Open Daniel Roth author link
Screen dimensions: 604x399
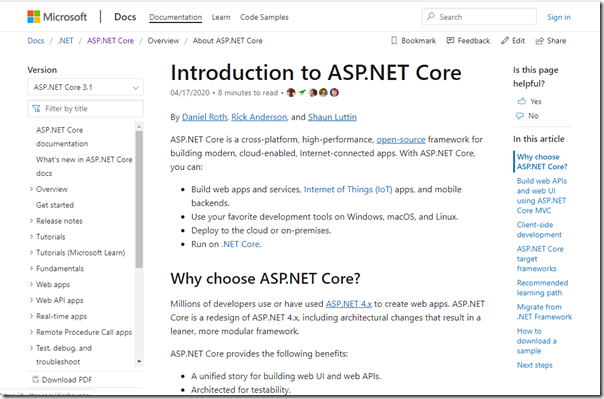click(x=205, y=117)
